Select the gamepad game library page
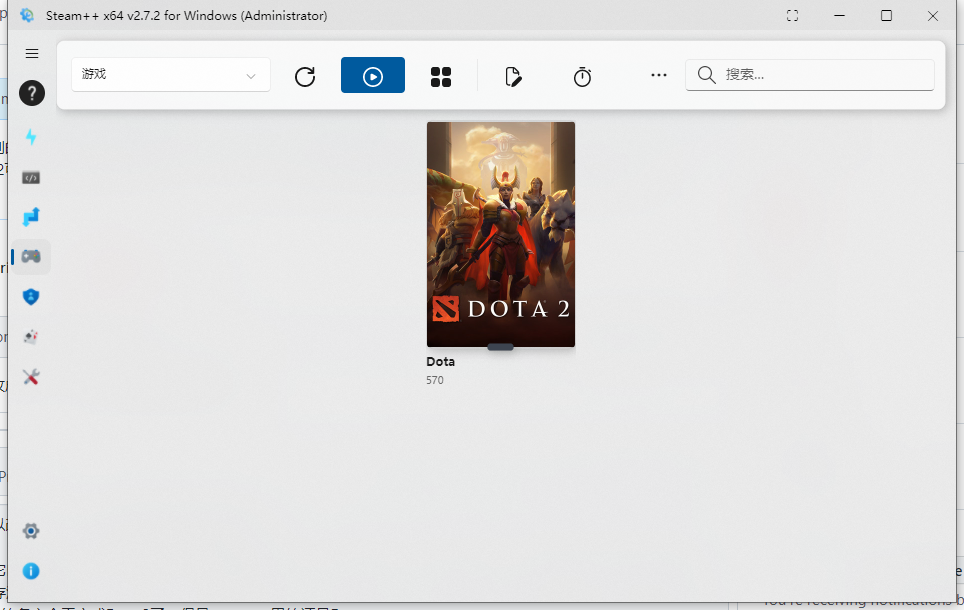 coord(31,256)
